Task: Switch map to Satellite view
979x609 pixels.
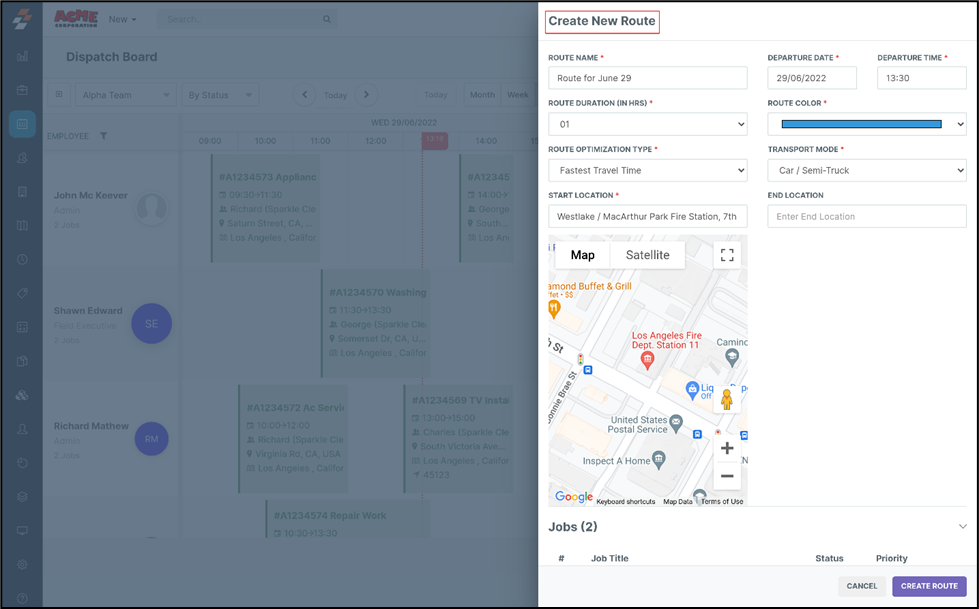Action: tap(647, 255)
